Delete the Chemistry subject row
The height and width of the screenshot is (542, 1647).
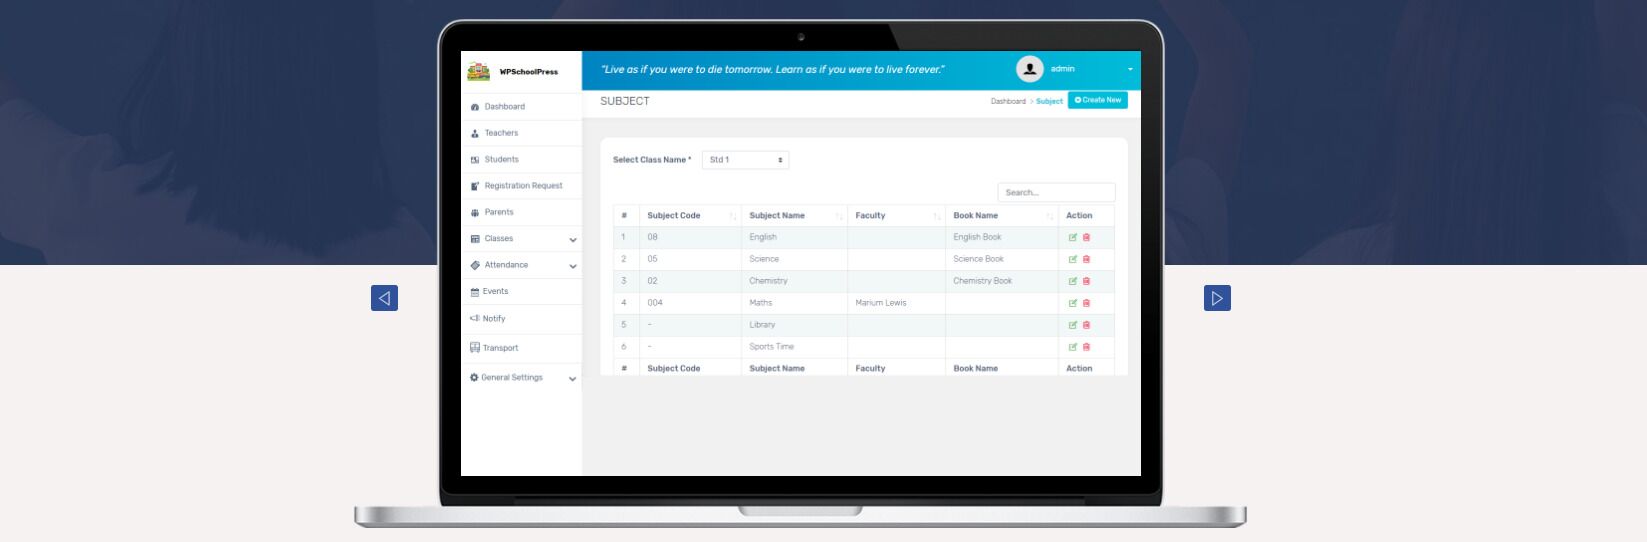click(x=1086, y=281)
